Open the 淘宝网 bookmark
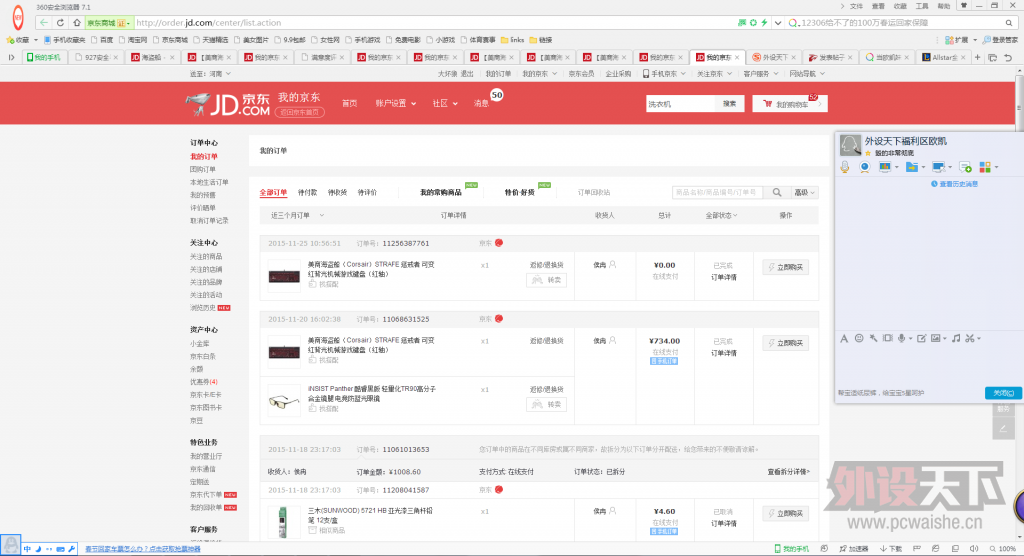The image size is (1024, 556). [x=133, y=40]
